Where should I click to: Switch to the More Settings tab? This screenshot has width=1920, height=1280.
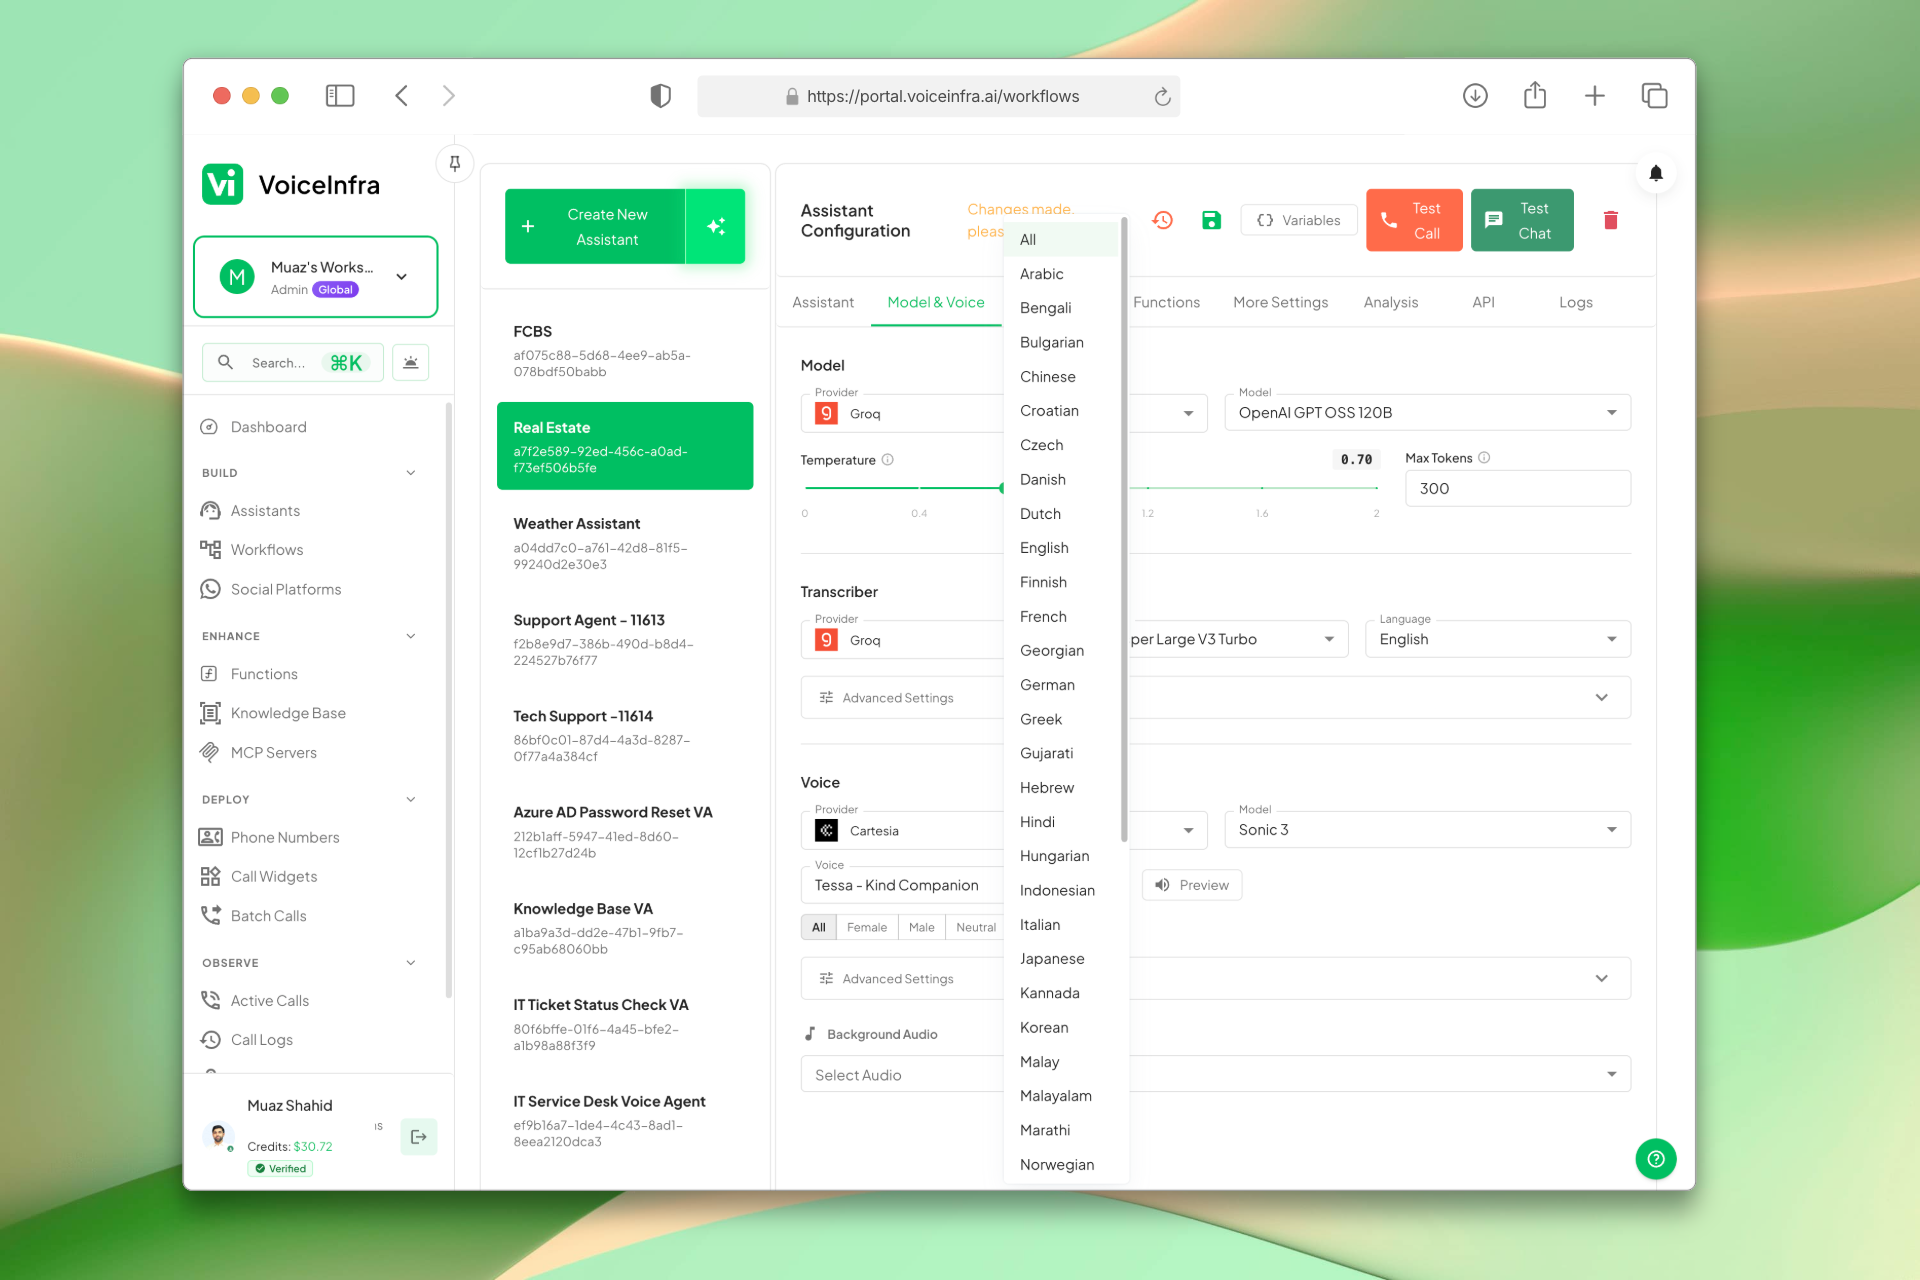coord(1281,303)
